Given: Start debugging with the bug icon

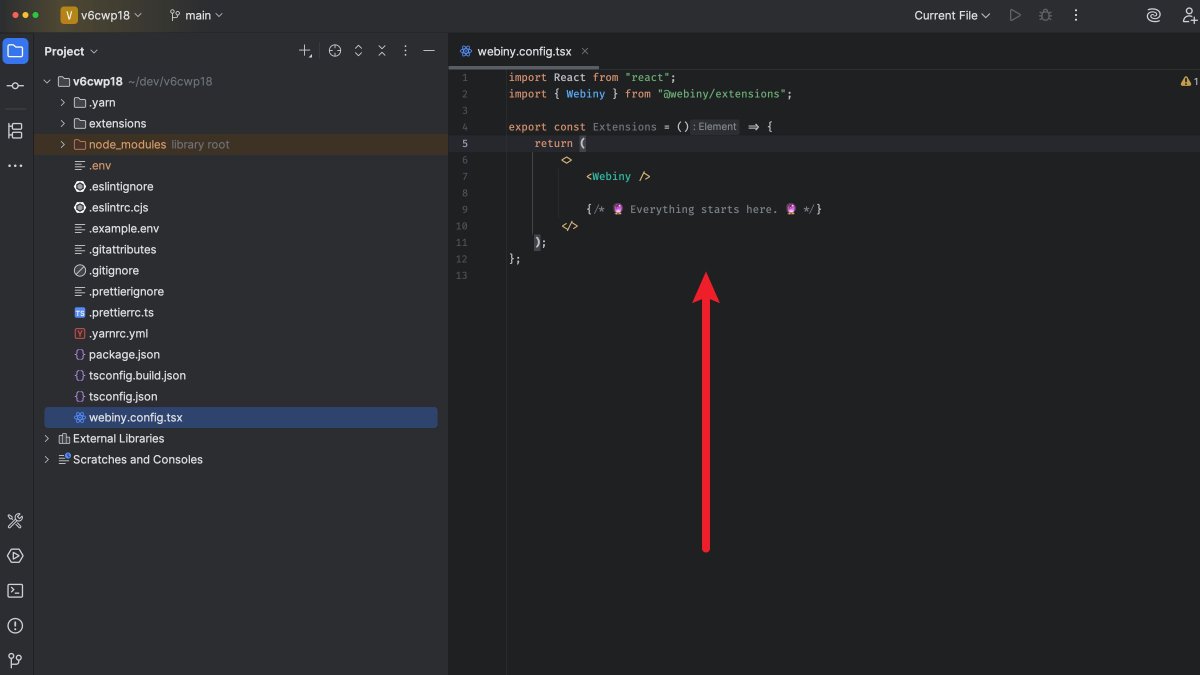Looking at the screenshot, I should (x=1045, y=14).
